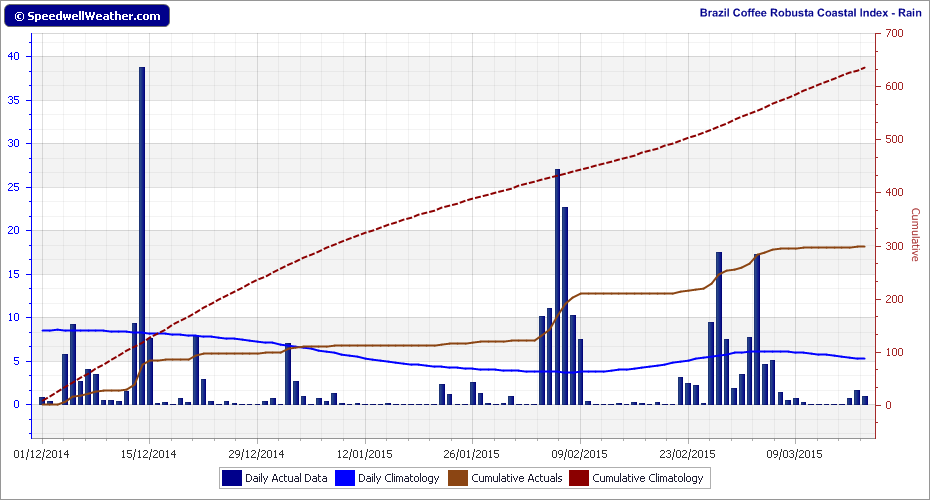This screenshot has width=930, height=500.
Task: Click the left axis value 15
Action: (14, 274)
